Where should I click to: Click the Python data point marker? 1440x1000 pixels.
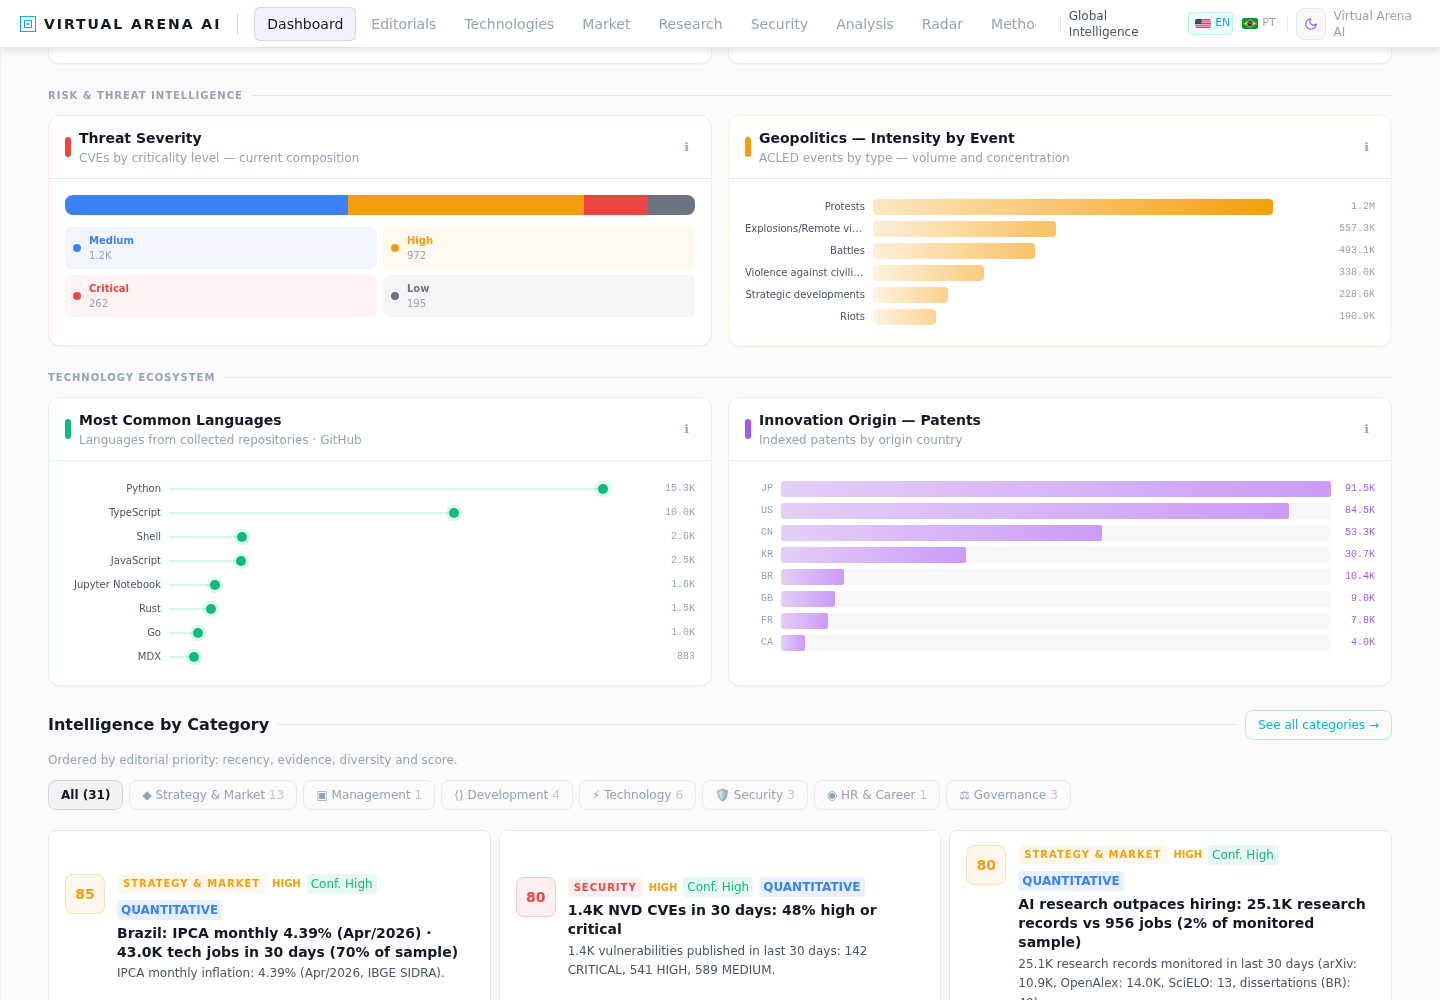(x=603, y=489)
